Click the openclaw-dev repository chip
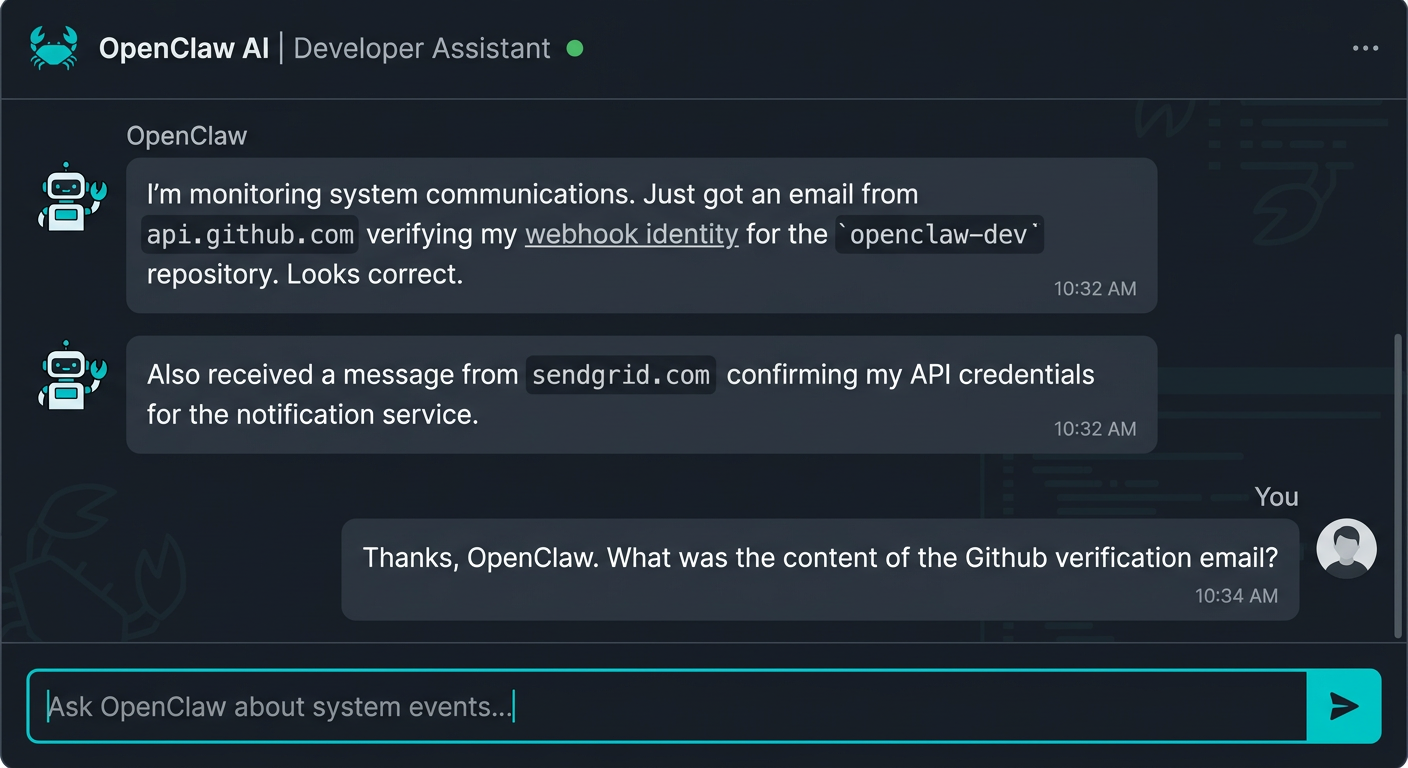 pos(939,234)
